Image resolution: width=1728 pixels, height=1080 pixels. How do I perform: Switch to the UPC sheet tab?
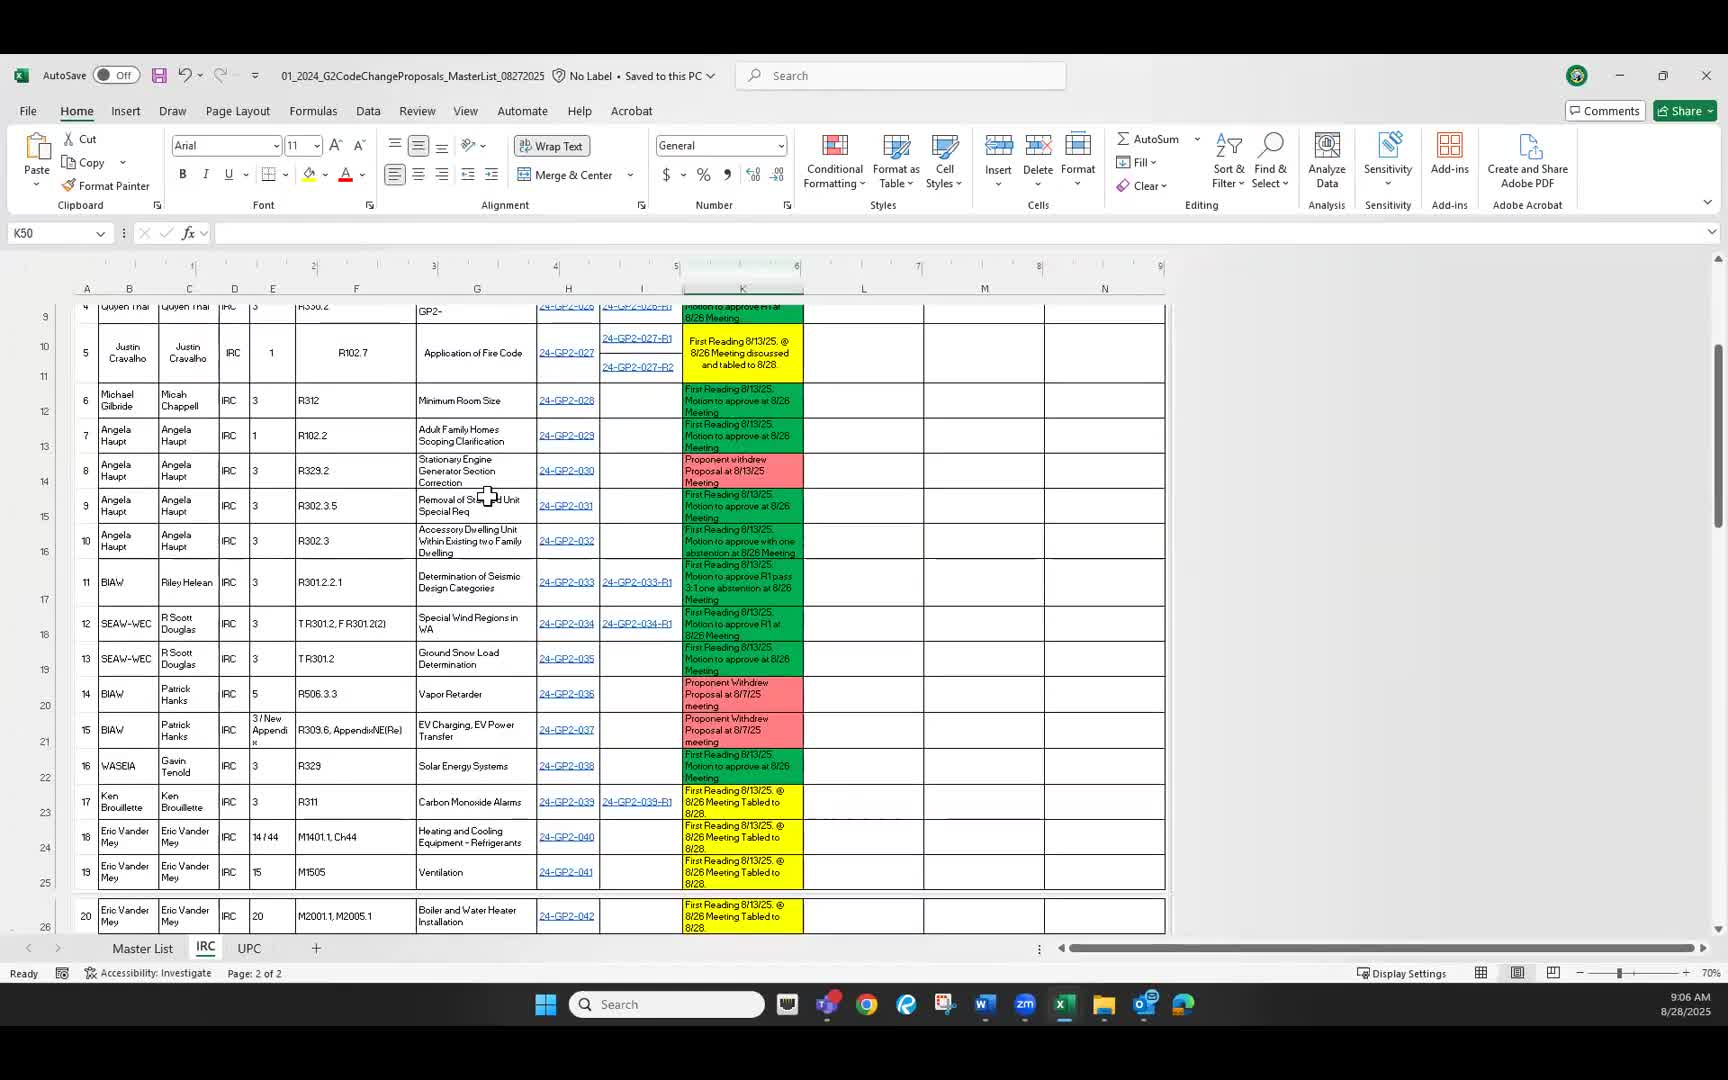point(248,948)
